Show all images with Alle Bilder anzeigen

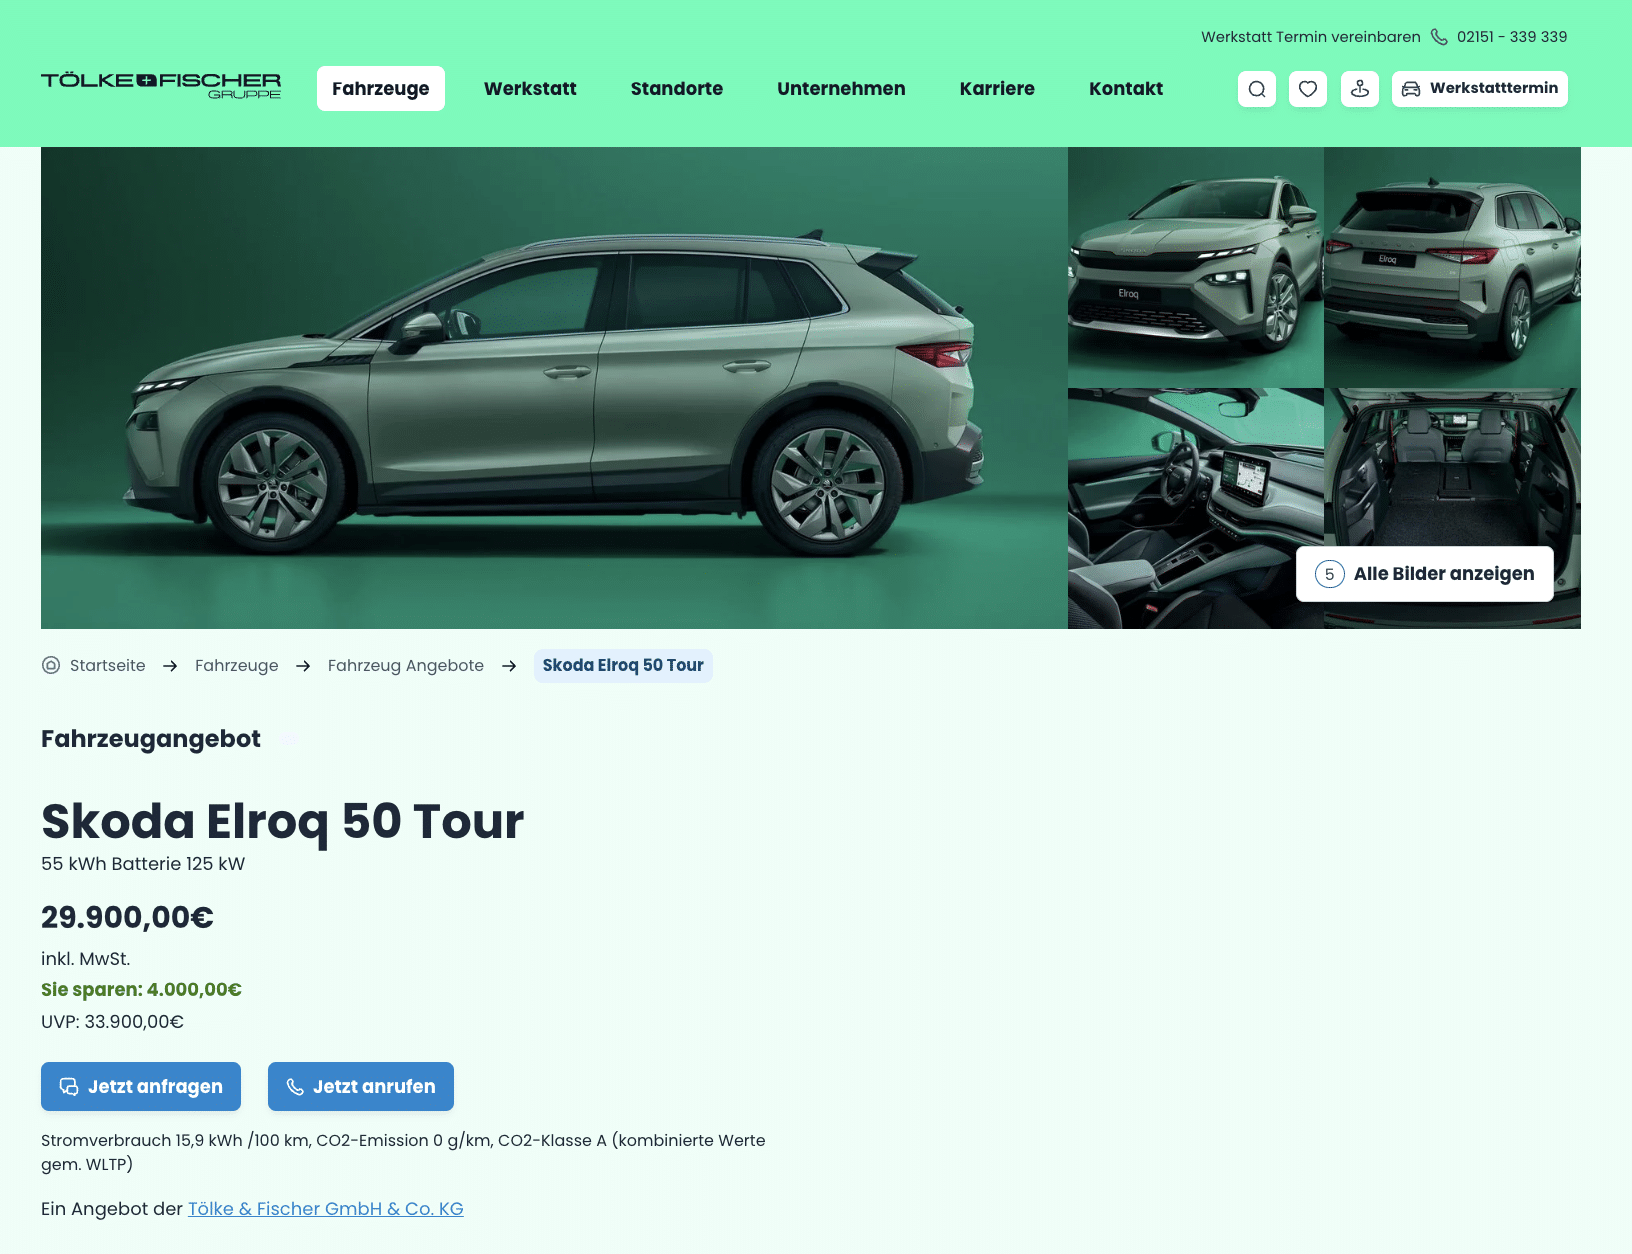point(1425,574)
